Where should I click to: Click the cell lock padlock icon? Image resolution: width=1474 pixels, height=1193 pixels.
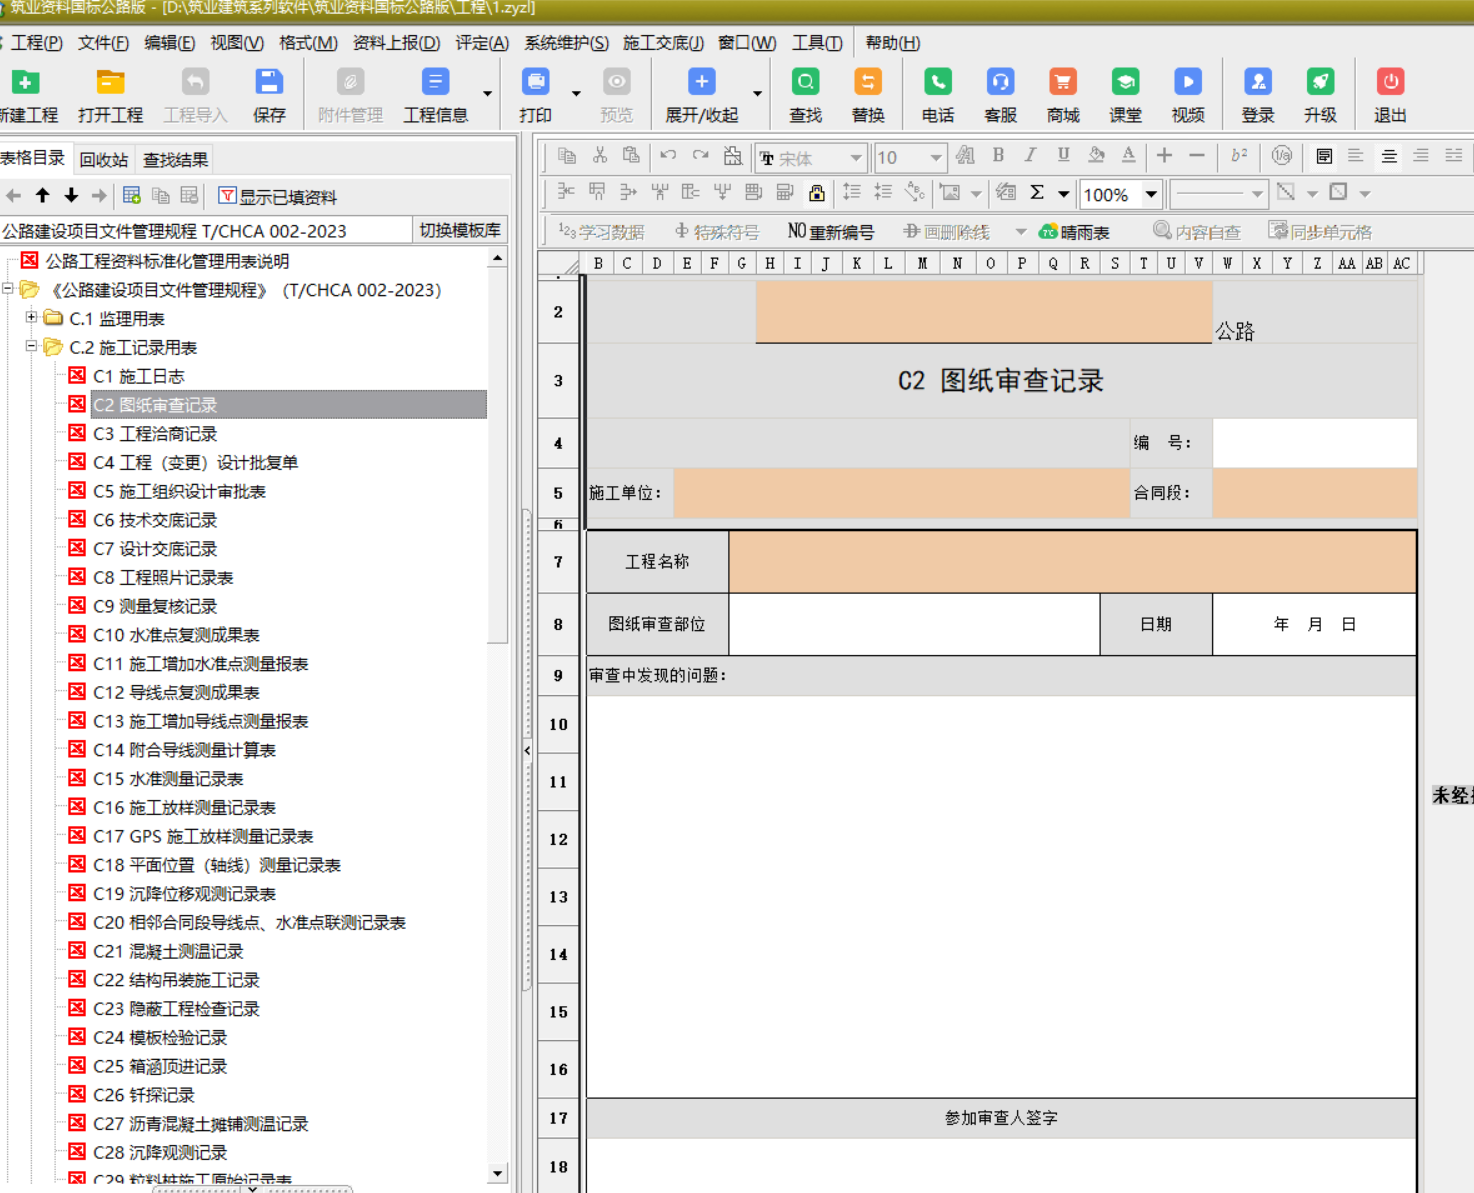817,193
